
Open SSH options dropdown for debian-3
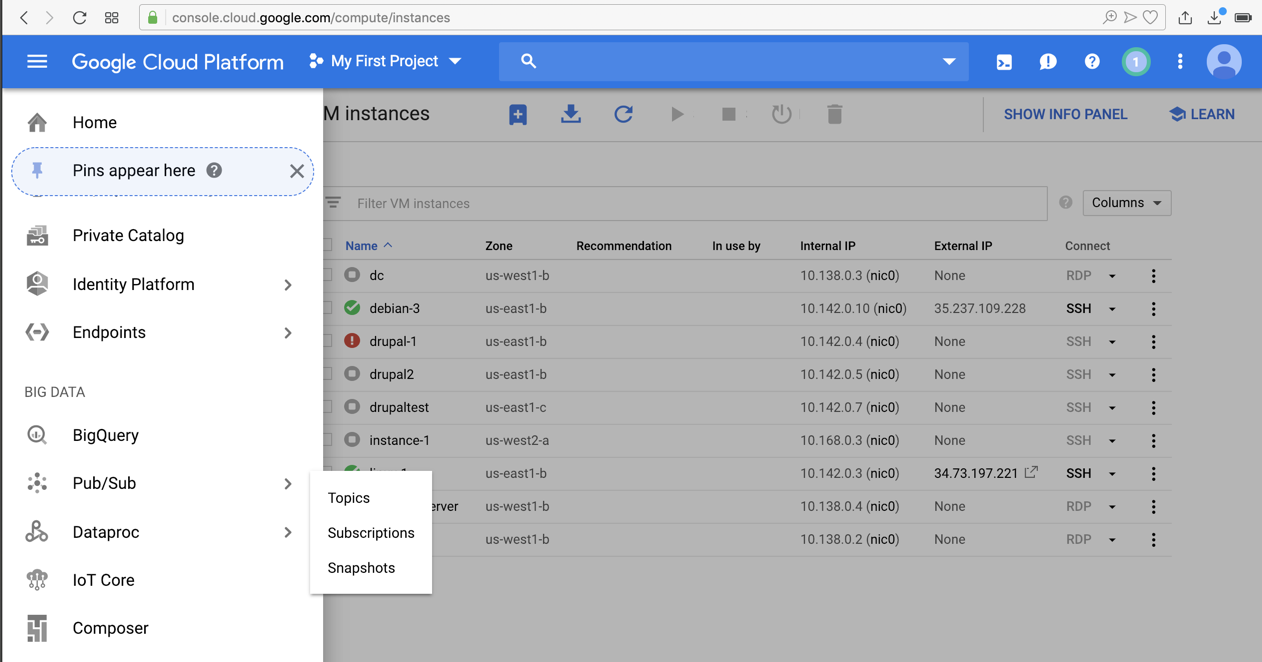pos(1112,309)
